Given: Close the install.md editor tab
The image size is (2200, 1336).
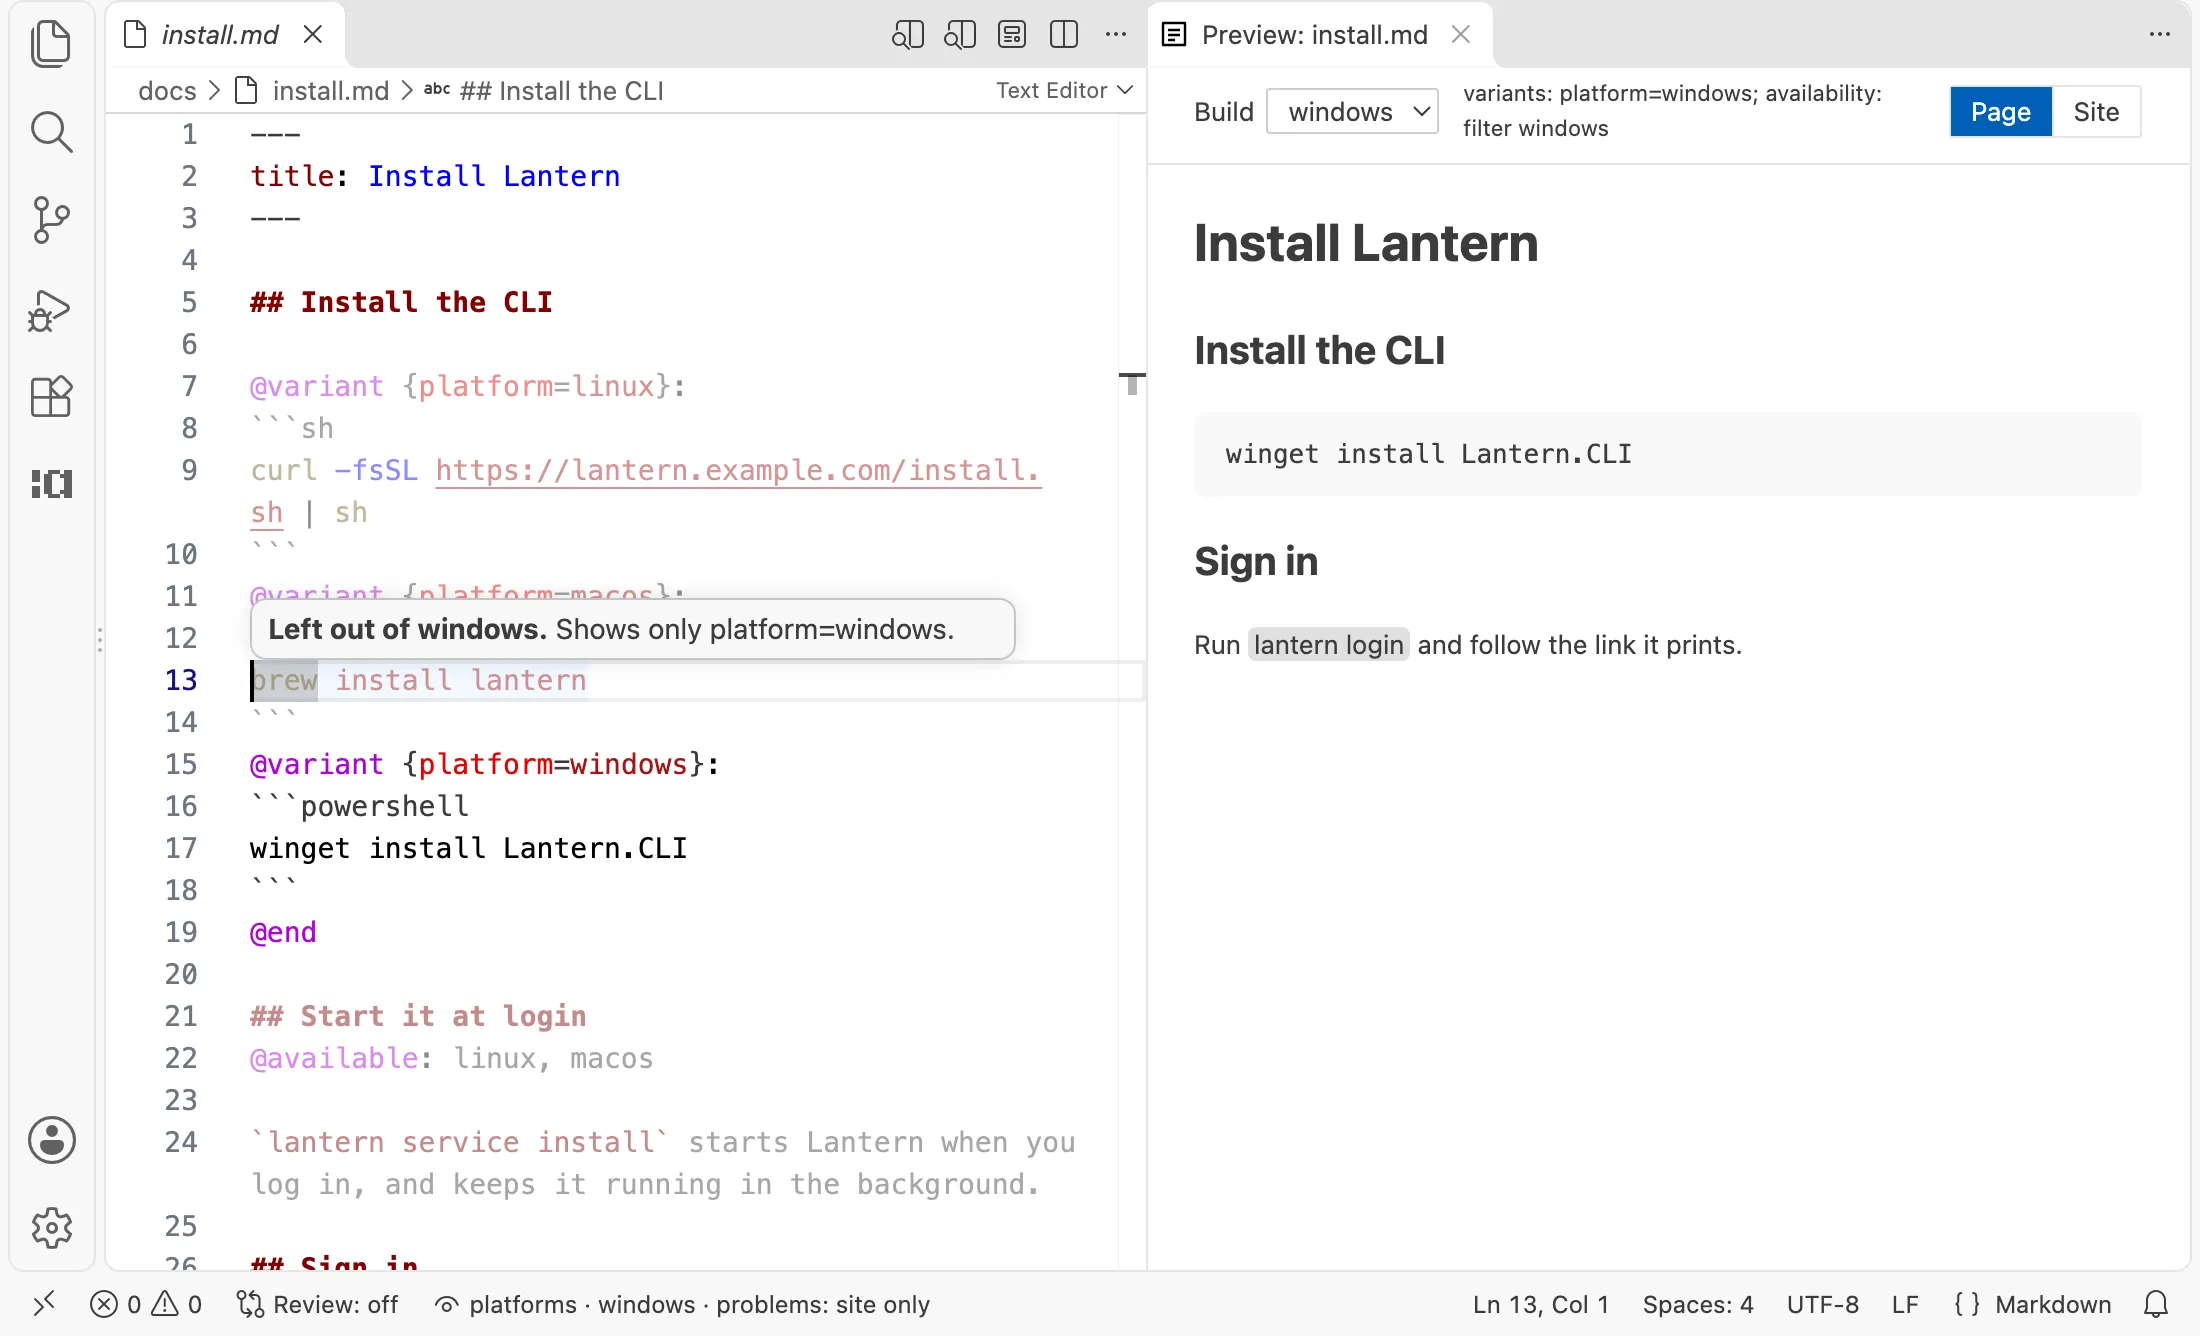Looking at the screenshot, I should tap(313, 35).
